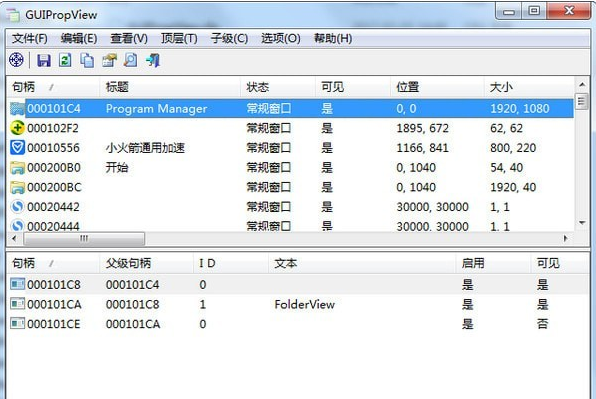
Task: Click the upper list scroll down arrow
Action: tap(582, 223)
